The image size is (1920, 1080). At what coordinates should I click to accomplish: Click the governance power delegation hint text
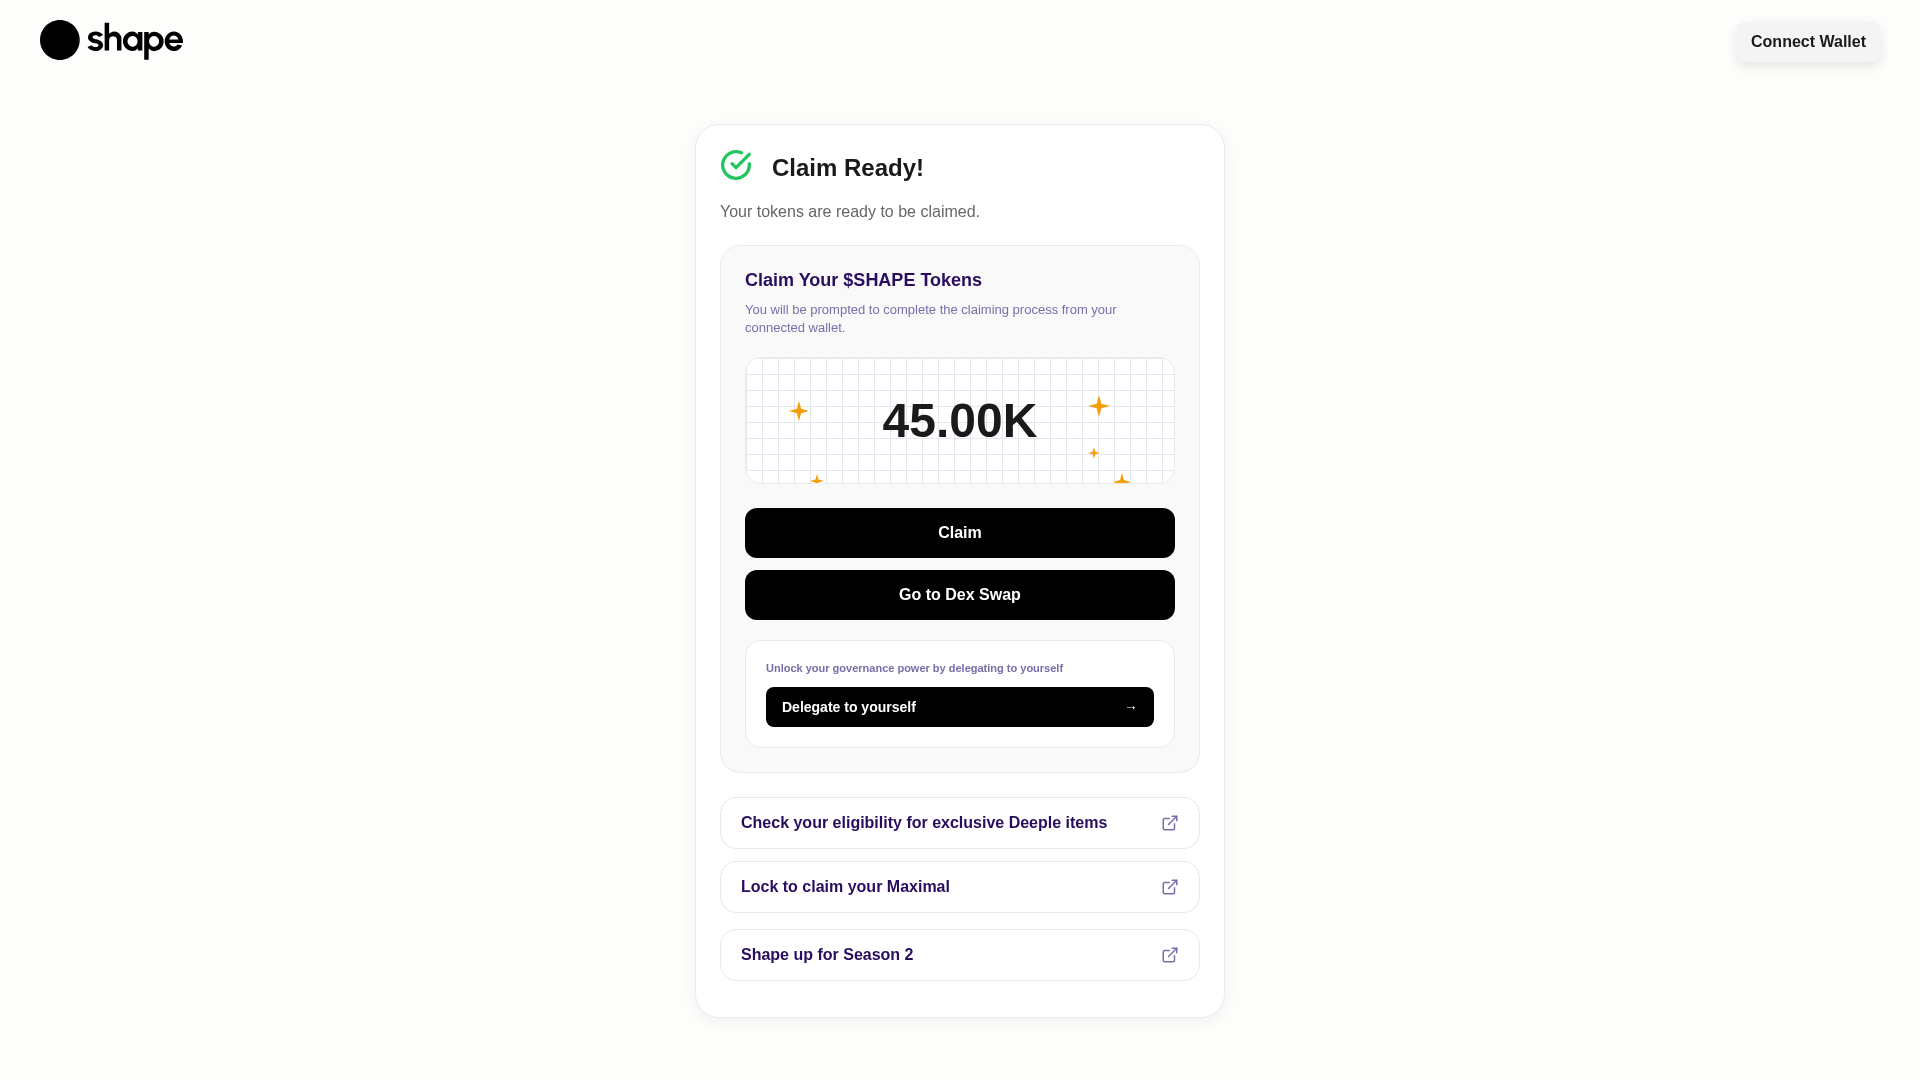point(914,668)
